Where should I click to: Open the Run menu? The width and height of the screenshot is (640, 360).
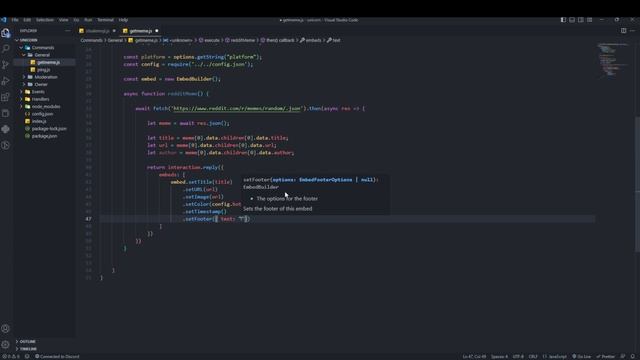pos(88,20)
